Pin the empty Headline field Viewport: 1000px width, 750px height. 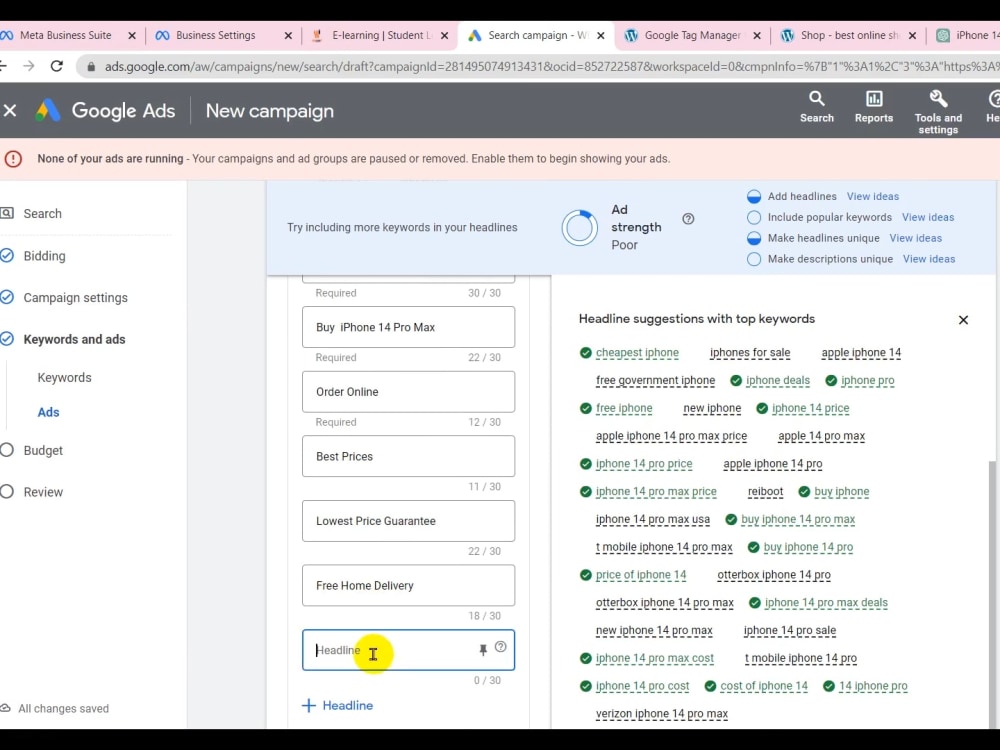coord(483,650)
